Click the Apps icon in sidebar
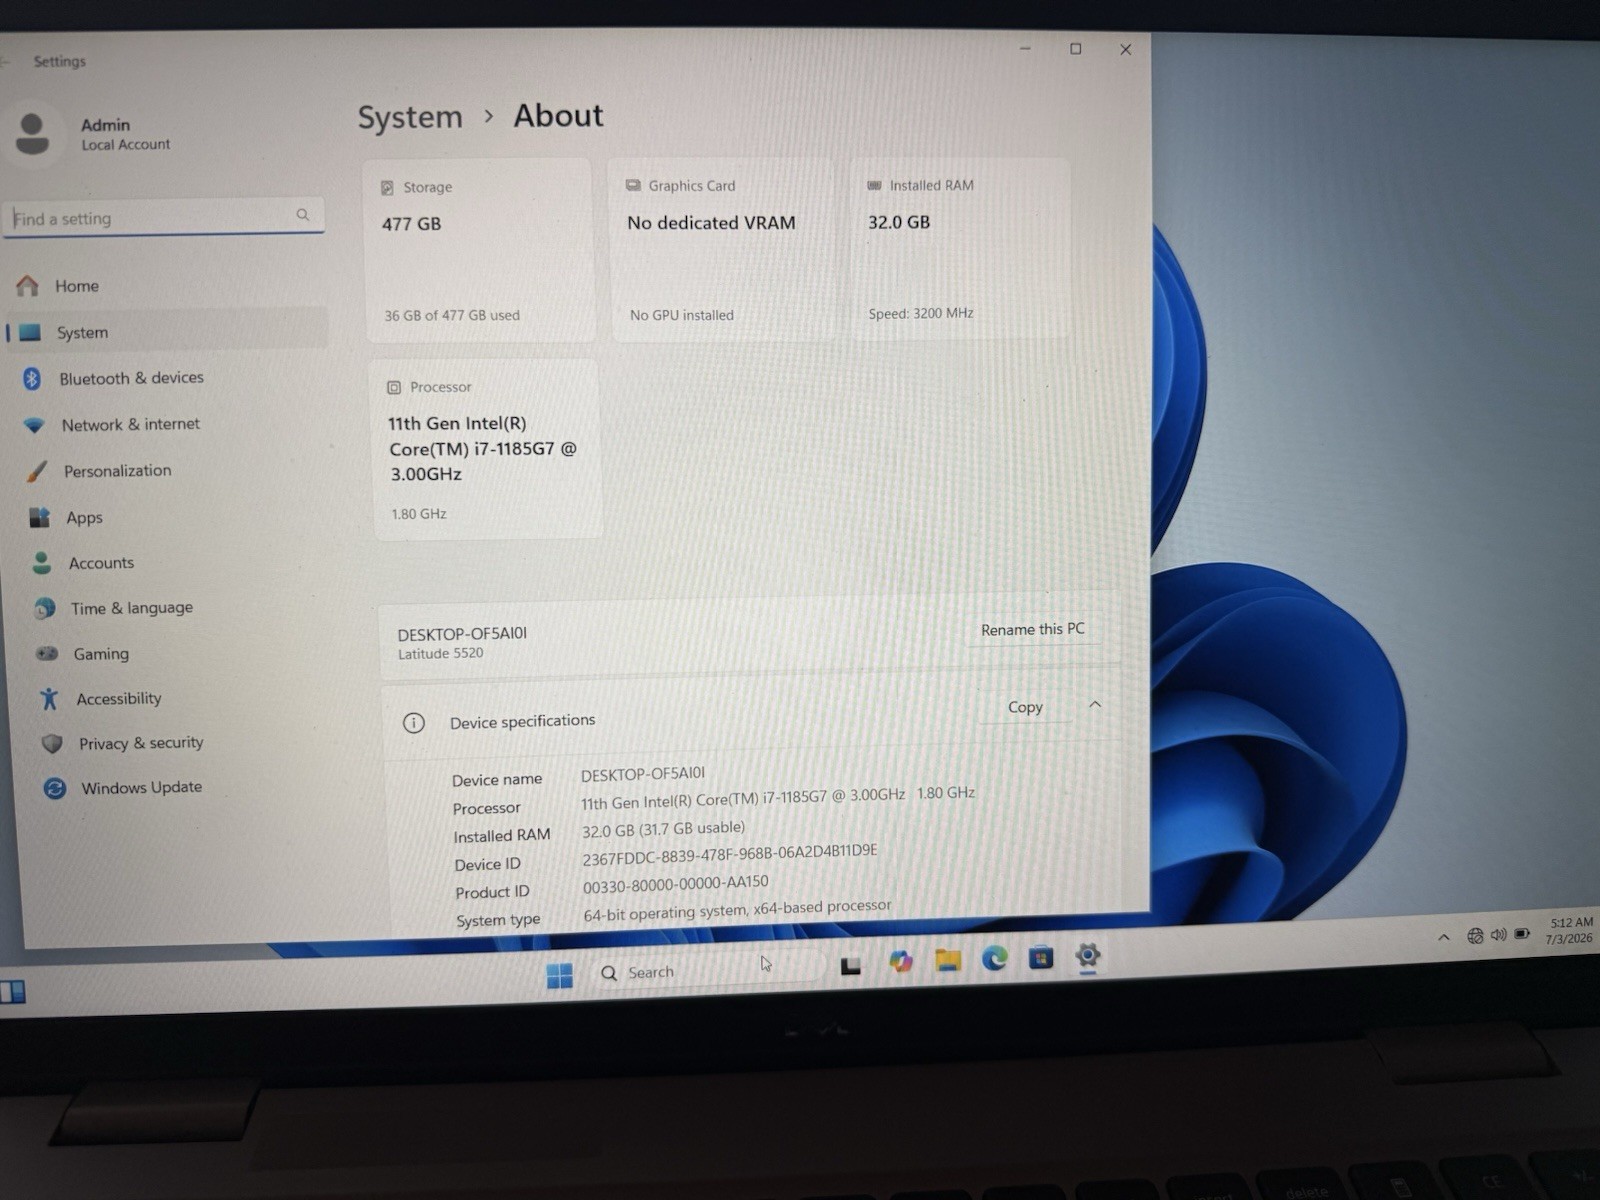 [39, 517]
